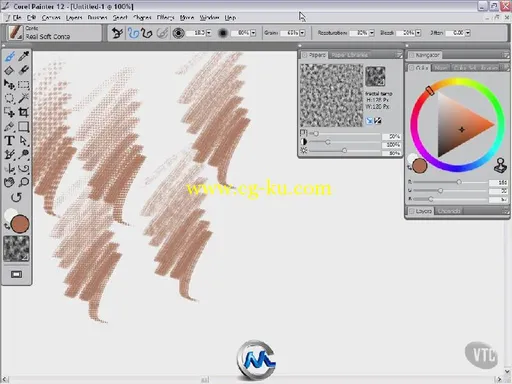This screenshot has height=384, width=512.
Task: Select the Crop tool
Action: [x=23, y=113]
